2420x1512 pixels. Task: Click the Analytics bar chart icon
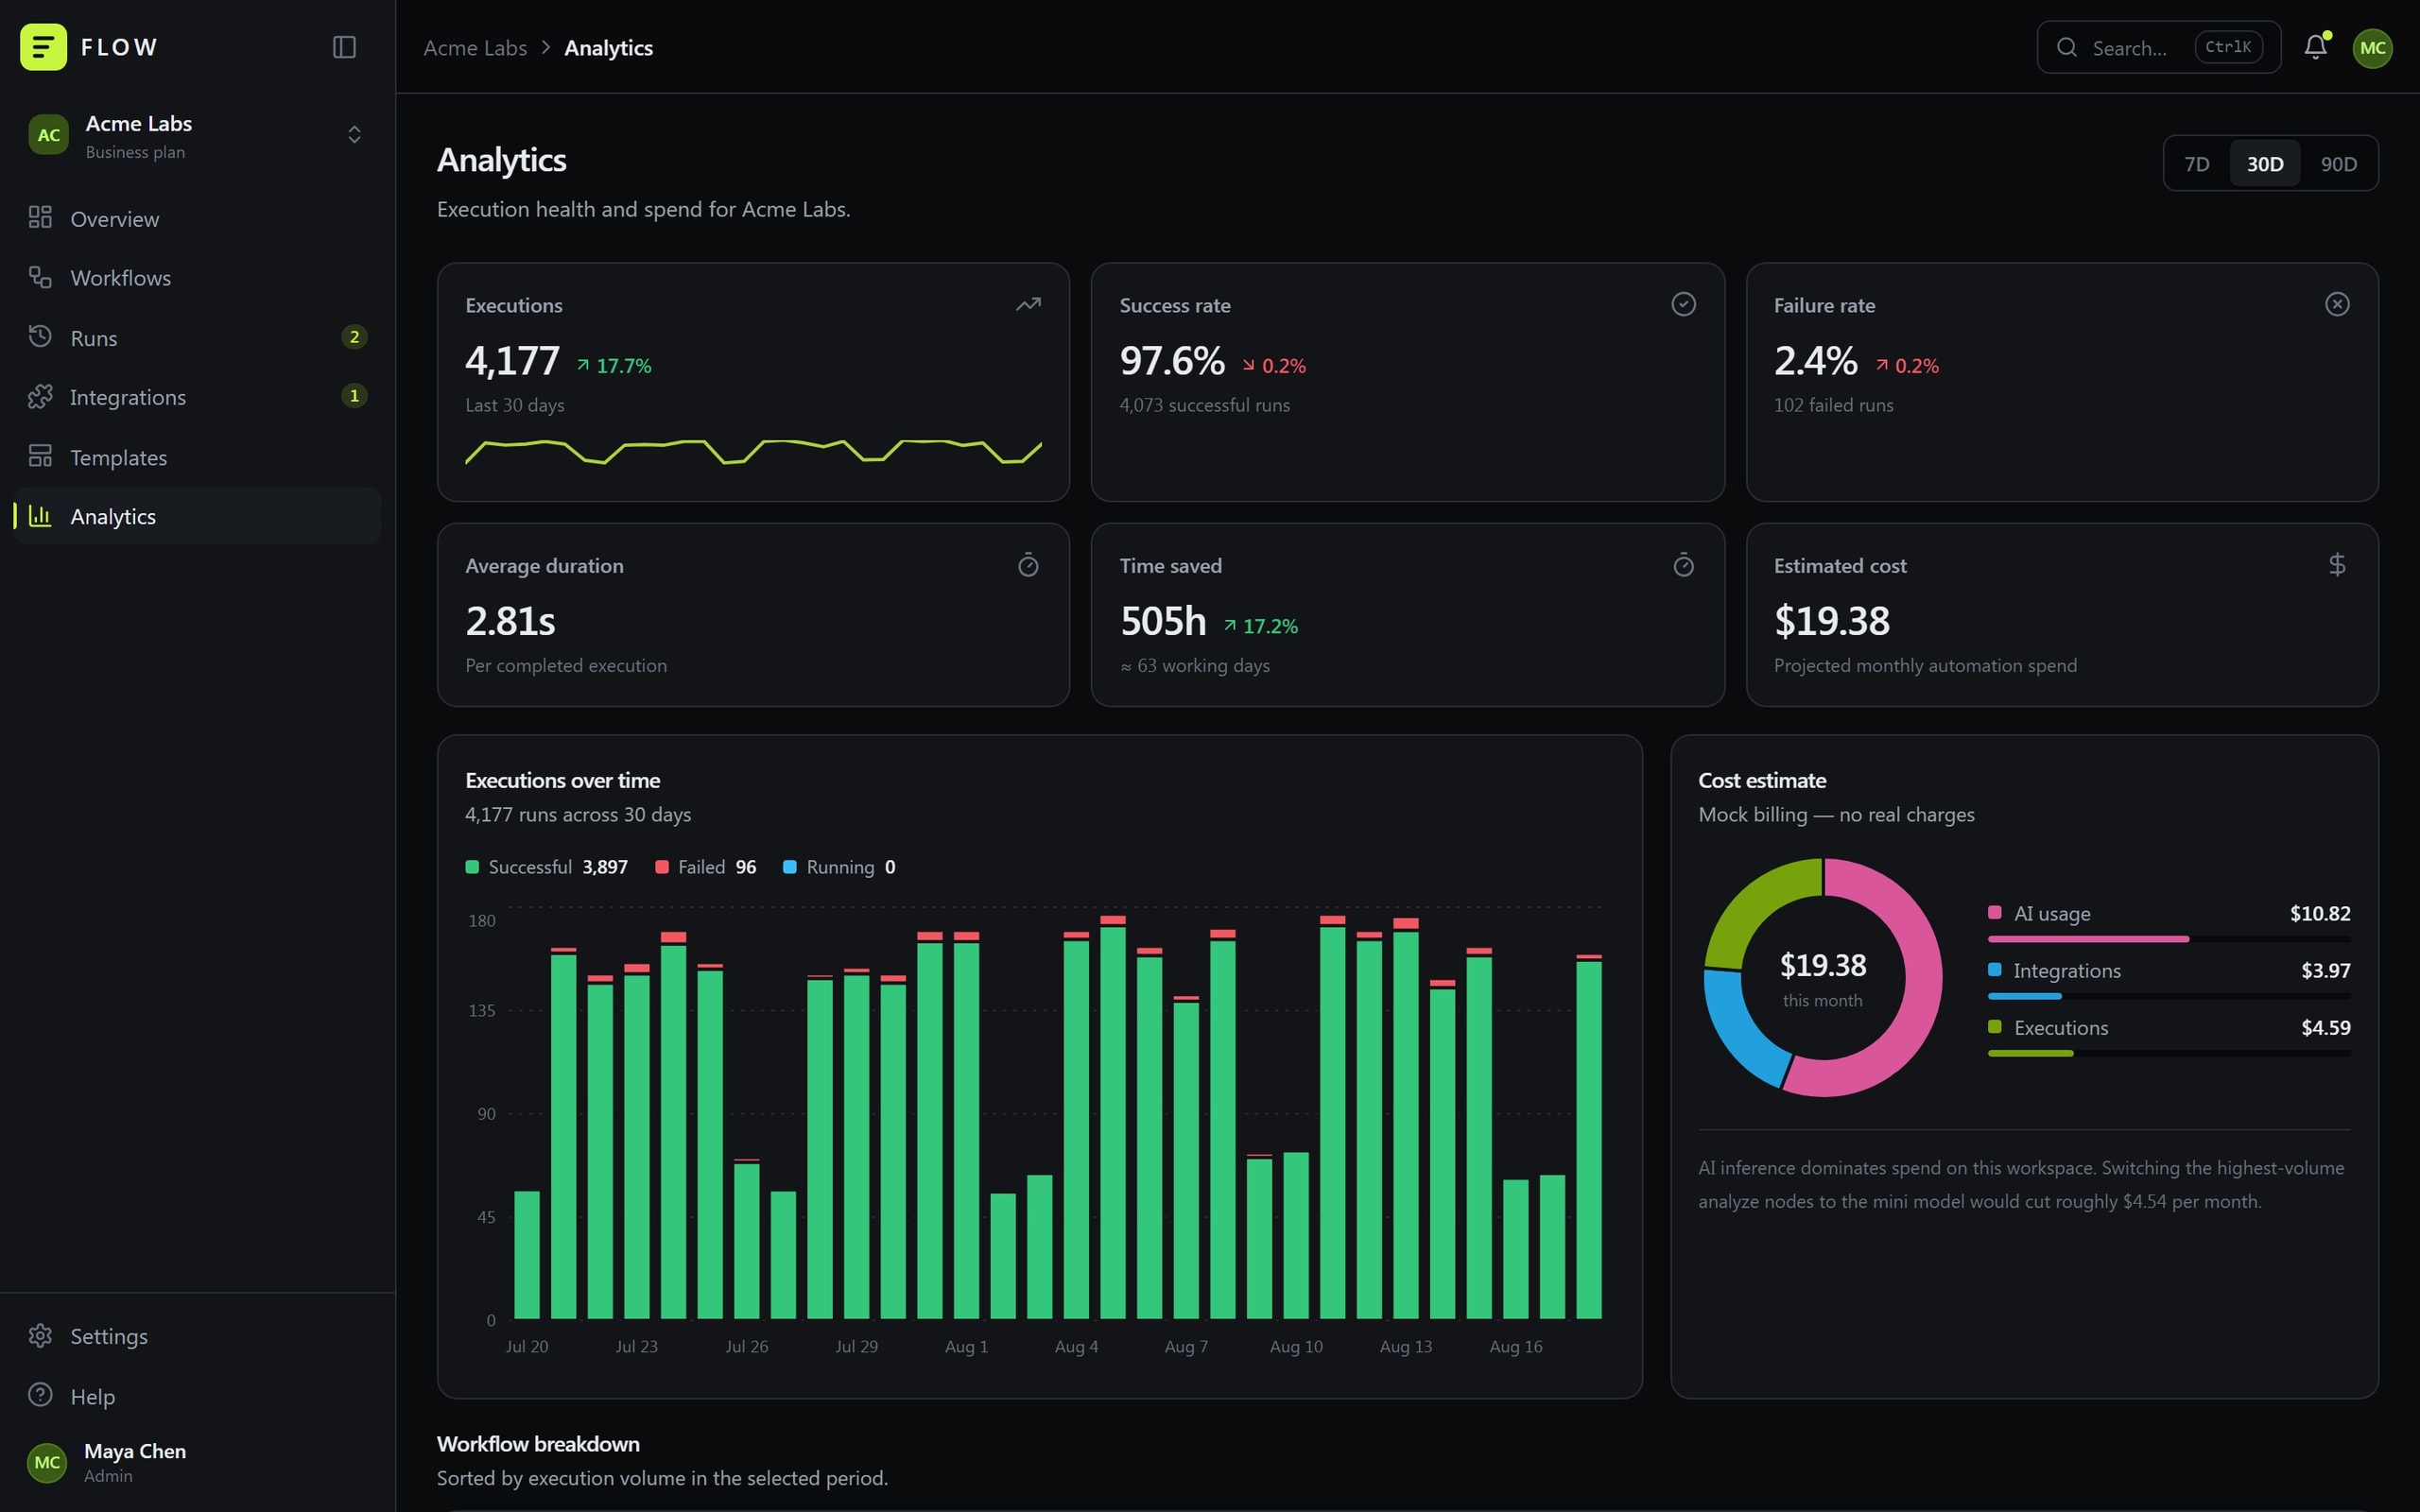pyautogui.click(x=40, y=516)
